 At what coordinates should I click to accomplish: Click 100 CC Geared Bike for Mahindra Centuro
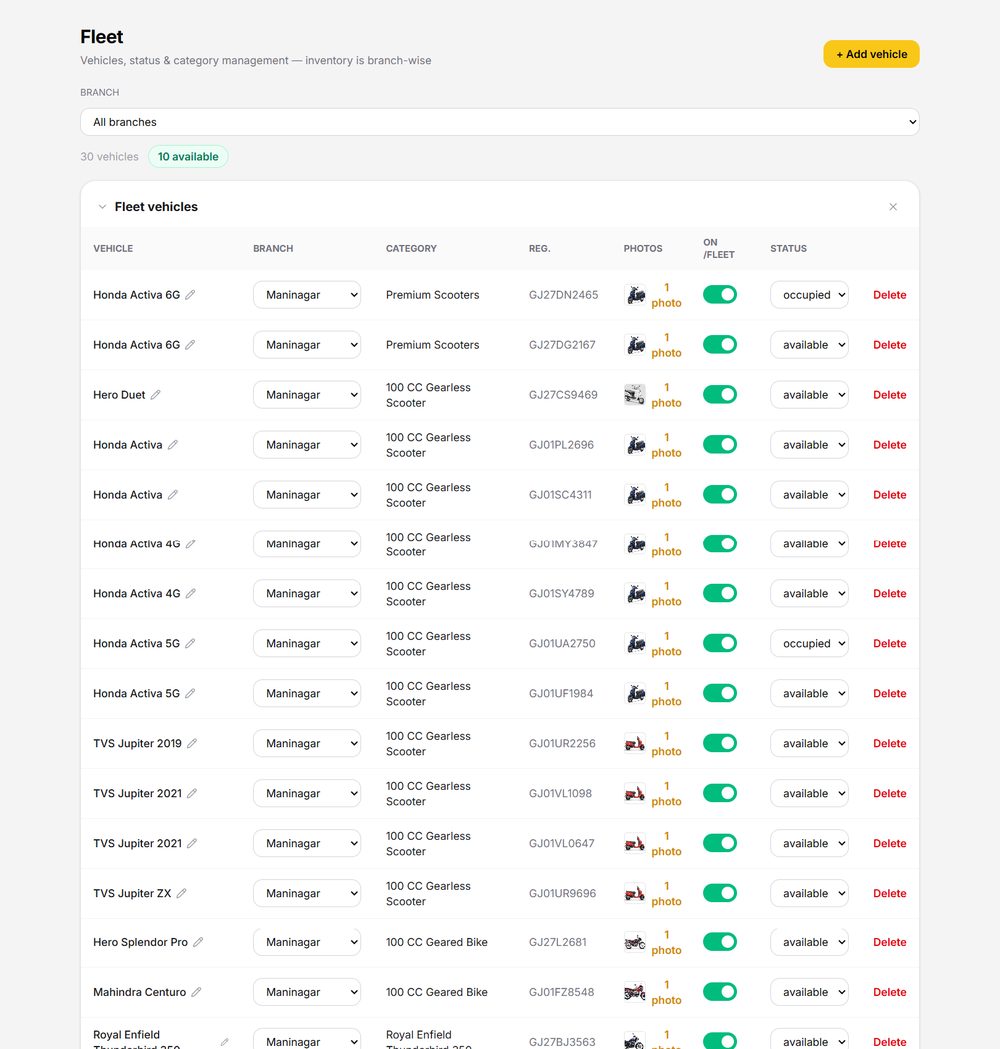[x=436, y=992]
